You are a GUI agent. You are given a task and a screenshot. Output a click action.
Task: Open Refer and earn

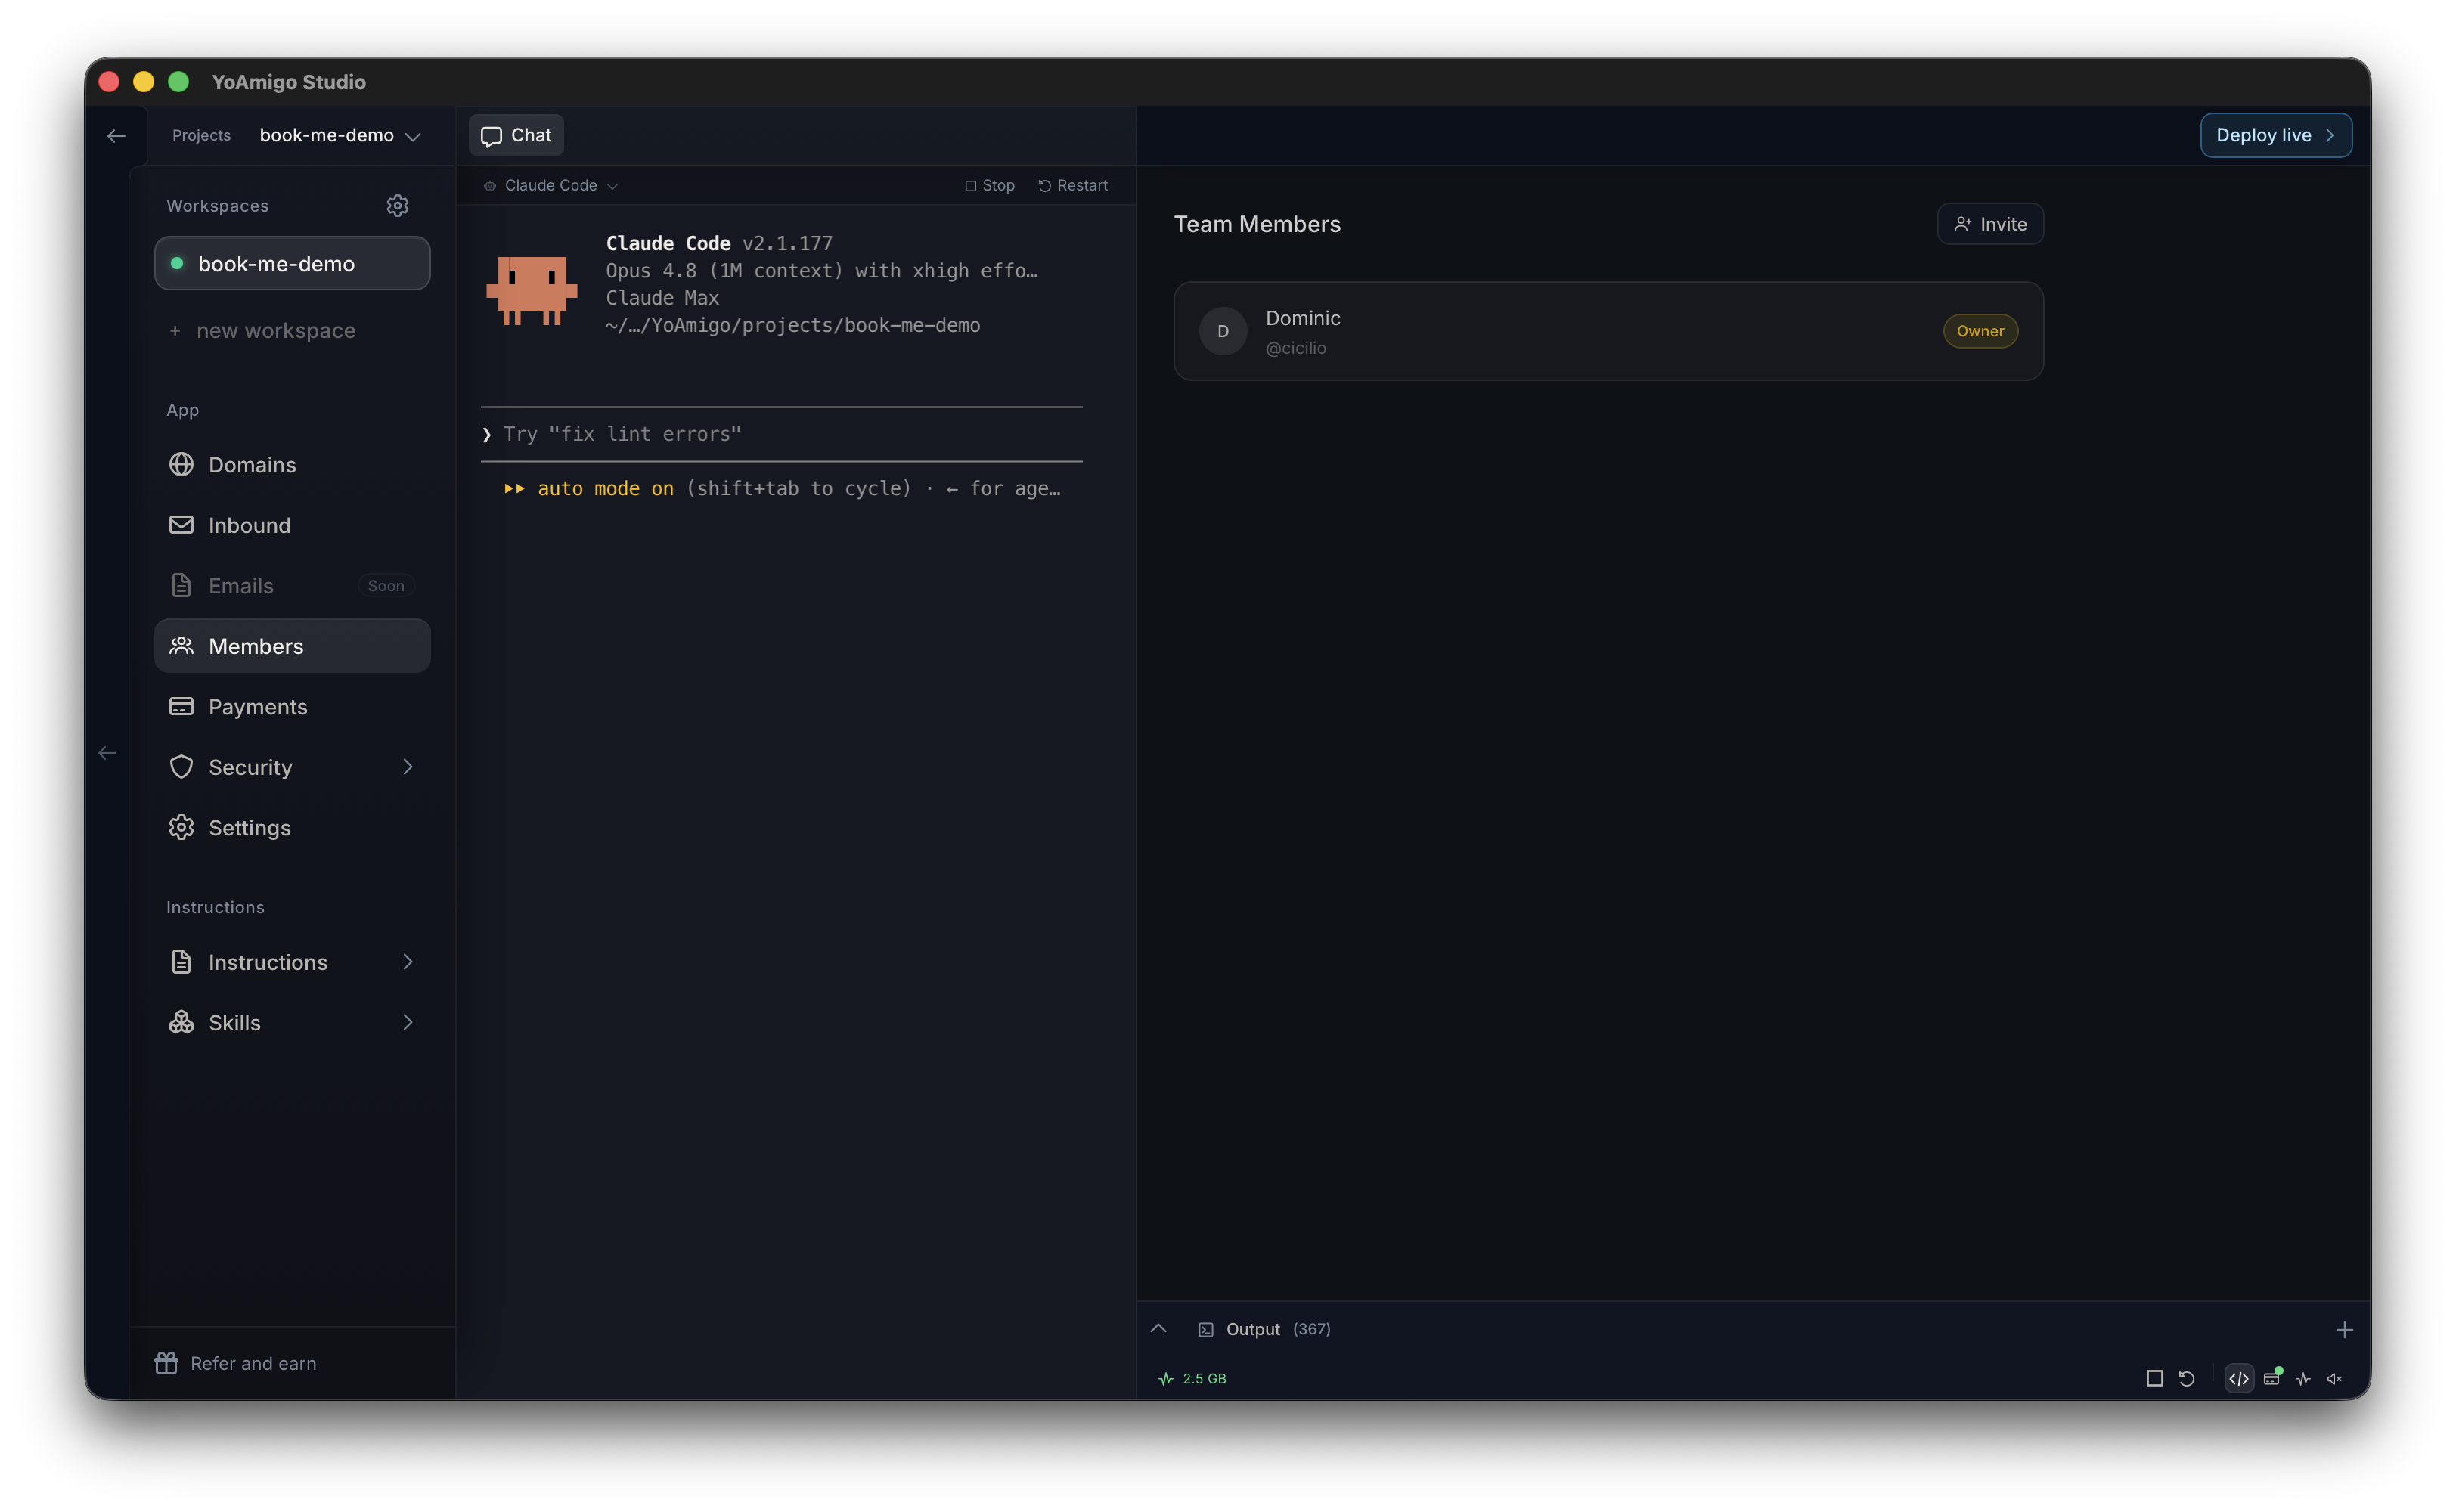235,1363
